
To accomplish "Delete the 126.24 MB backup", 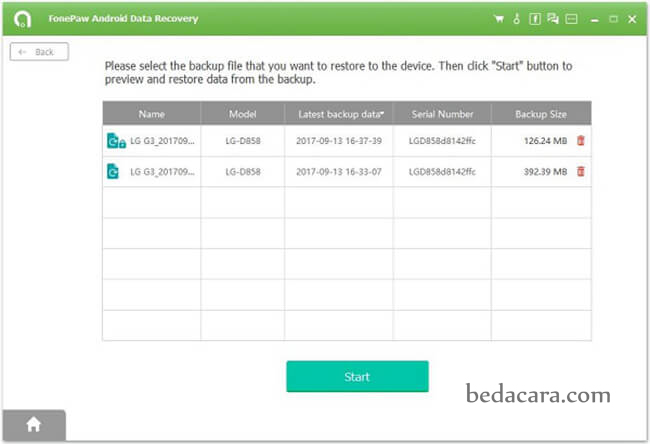I will click(581, 141).
